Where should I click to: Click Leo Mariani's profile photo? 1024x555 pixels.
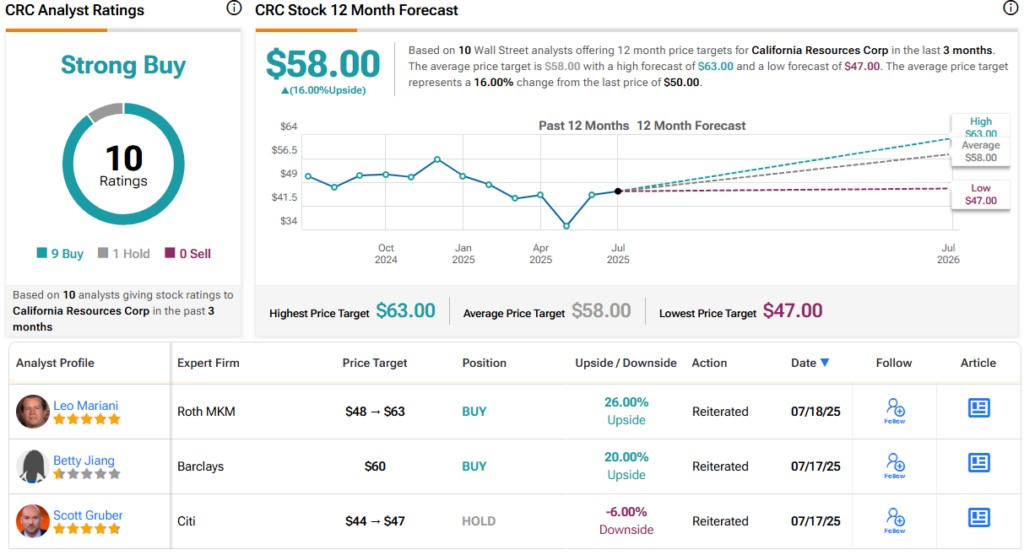coord(33,411)
